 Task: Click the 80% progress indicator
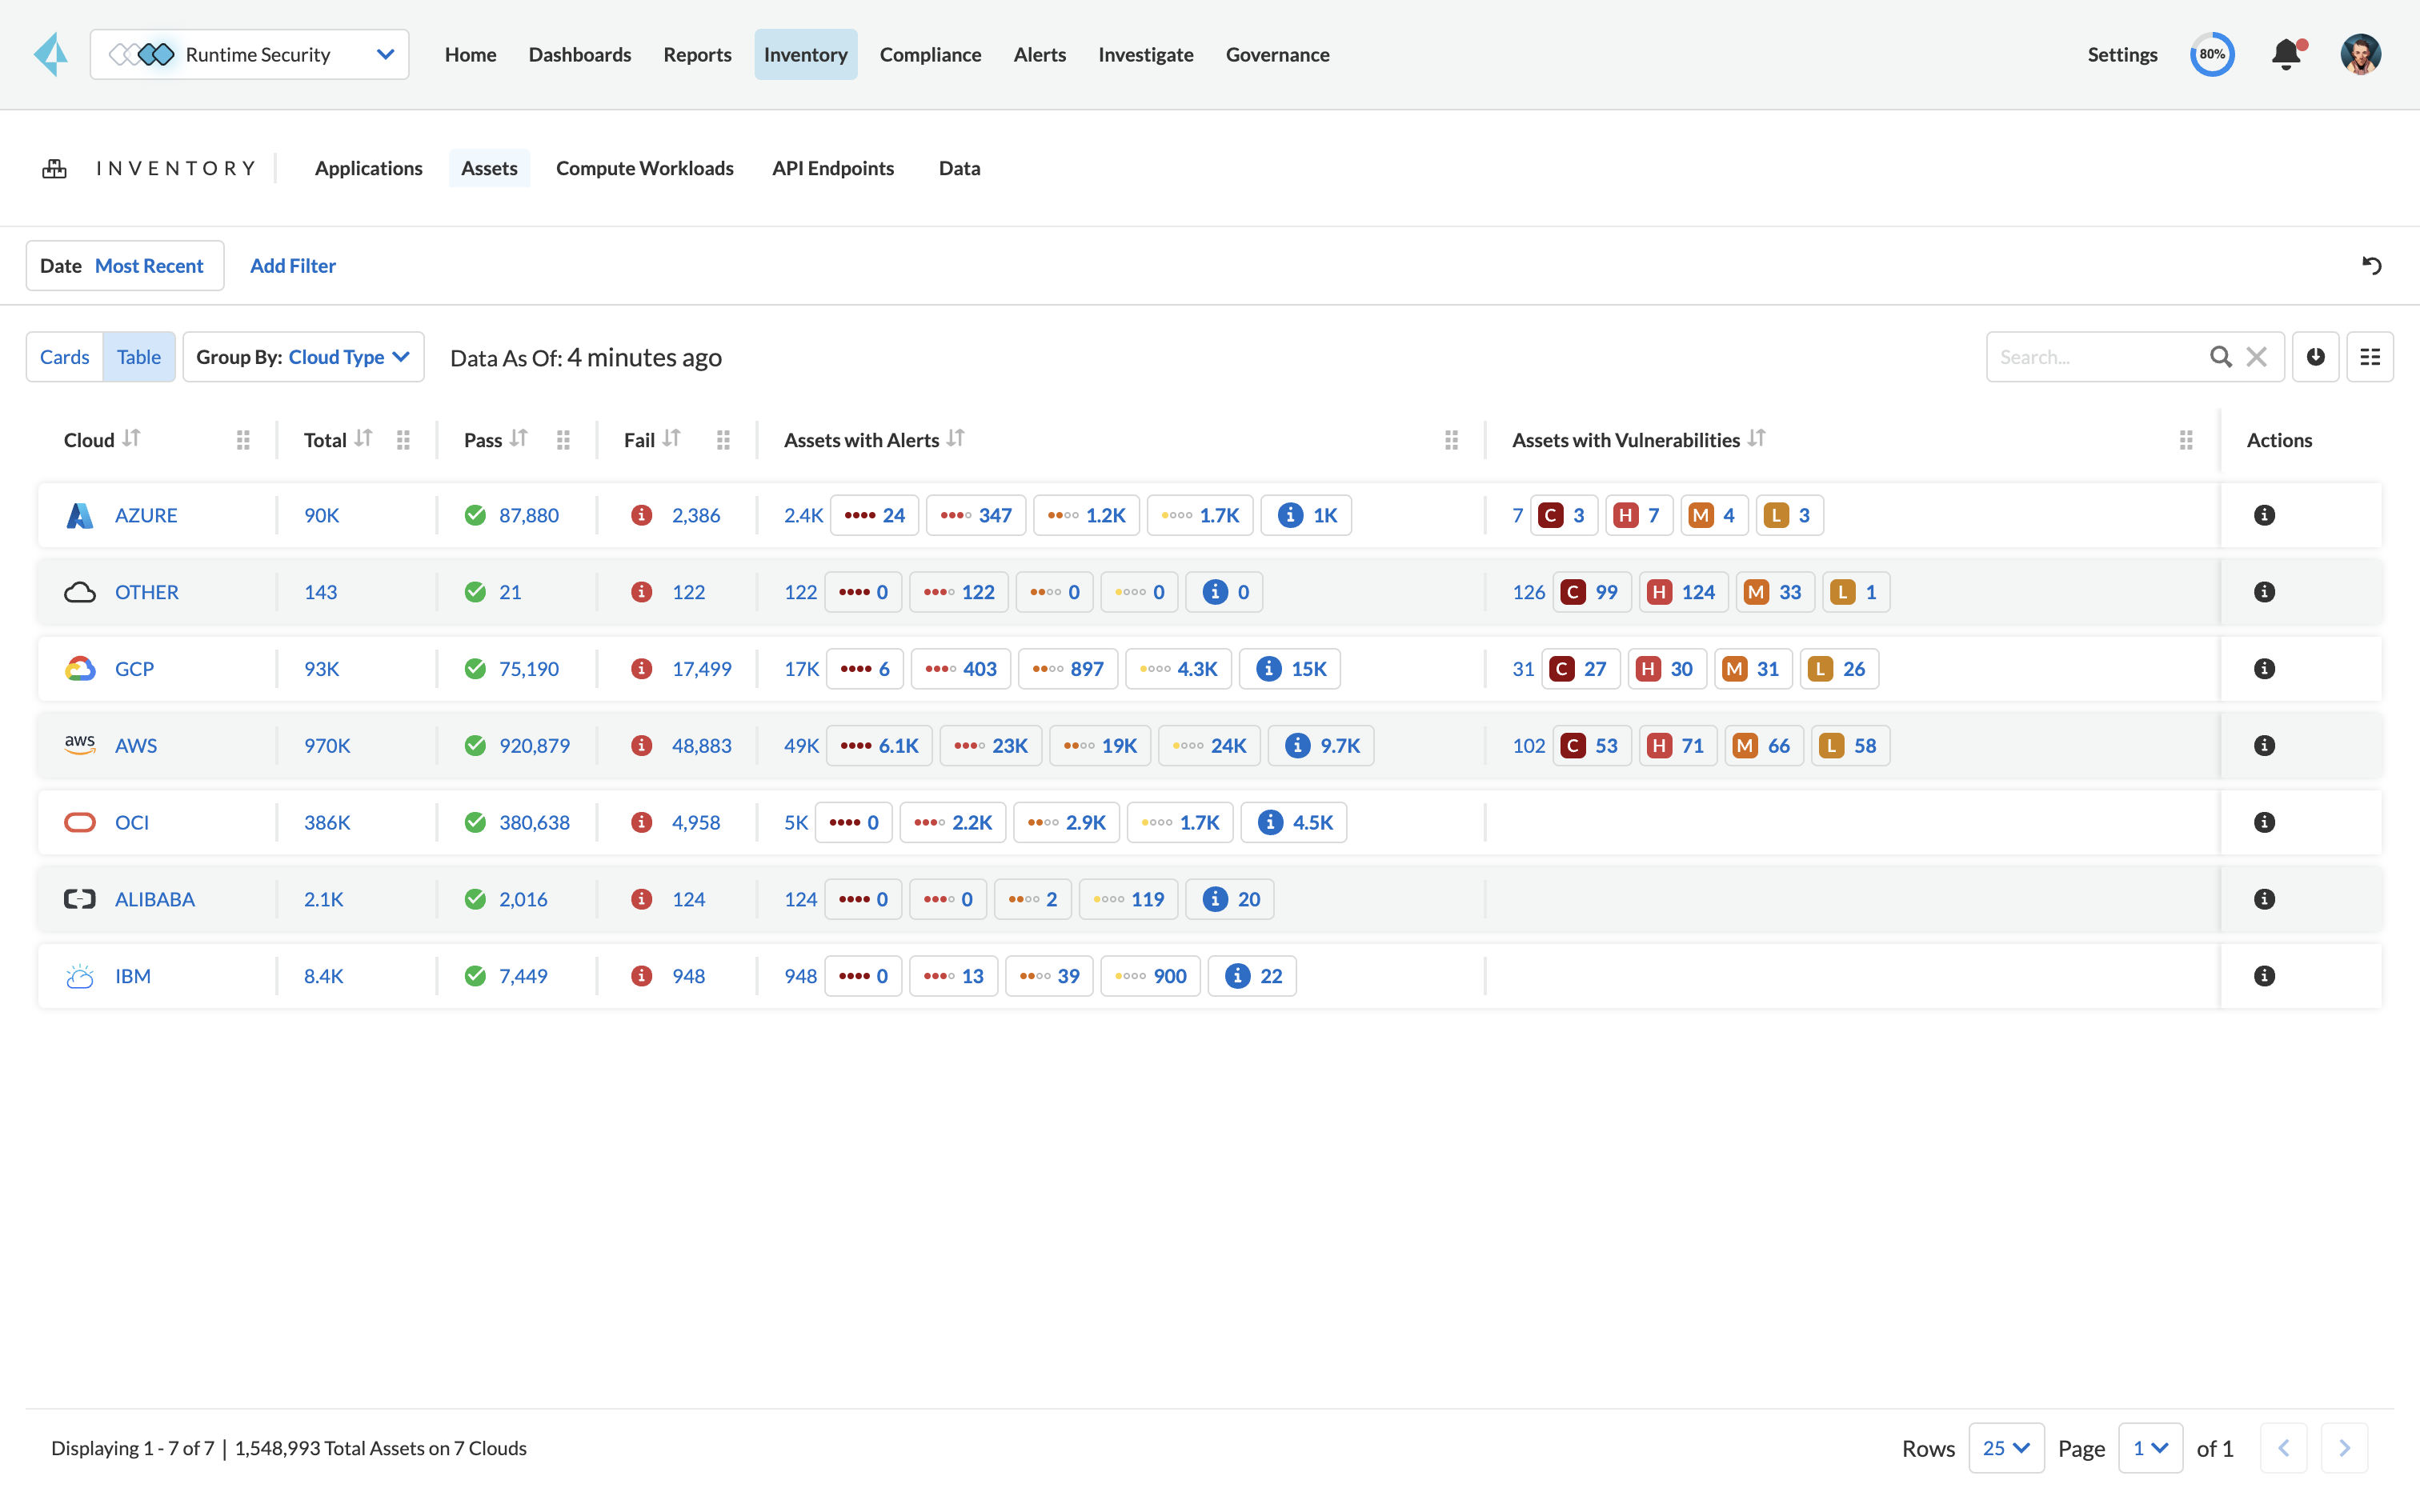coord(2211,54)
